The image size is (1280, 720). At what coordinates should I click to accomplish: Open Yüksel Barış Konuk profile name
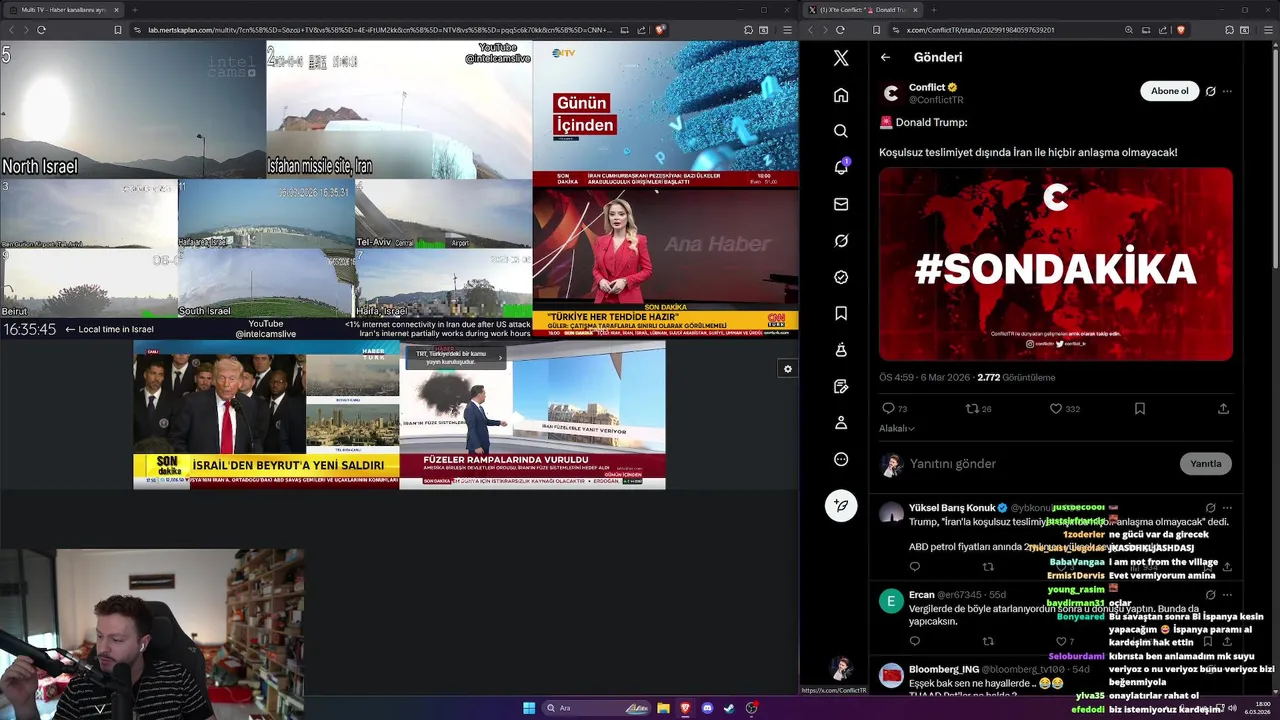tap(952, 508)
